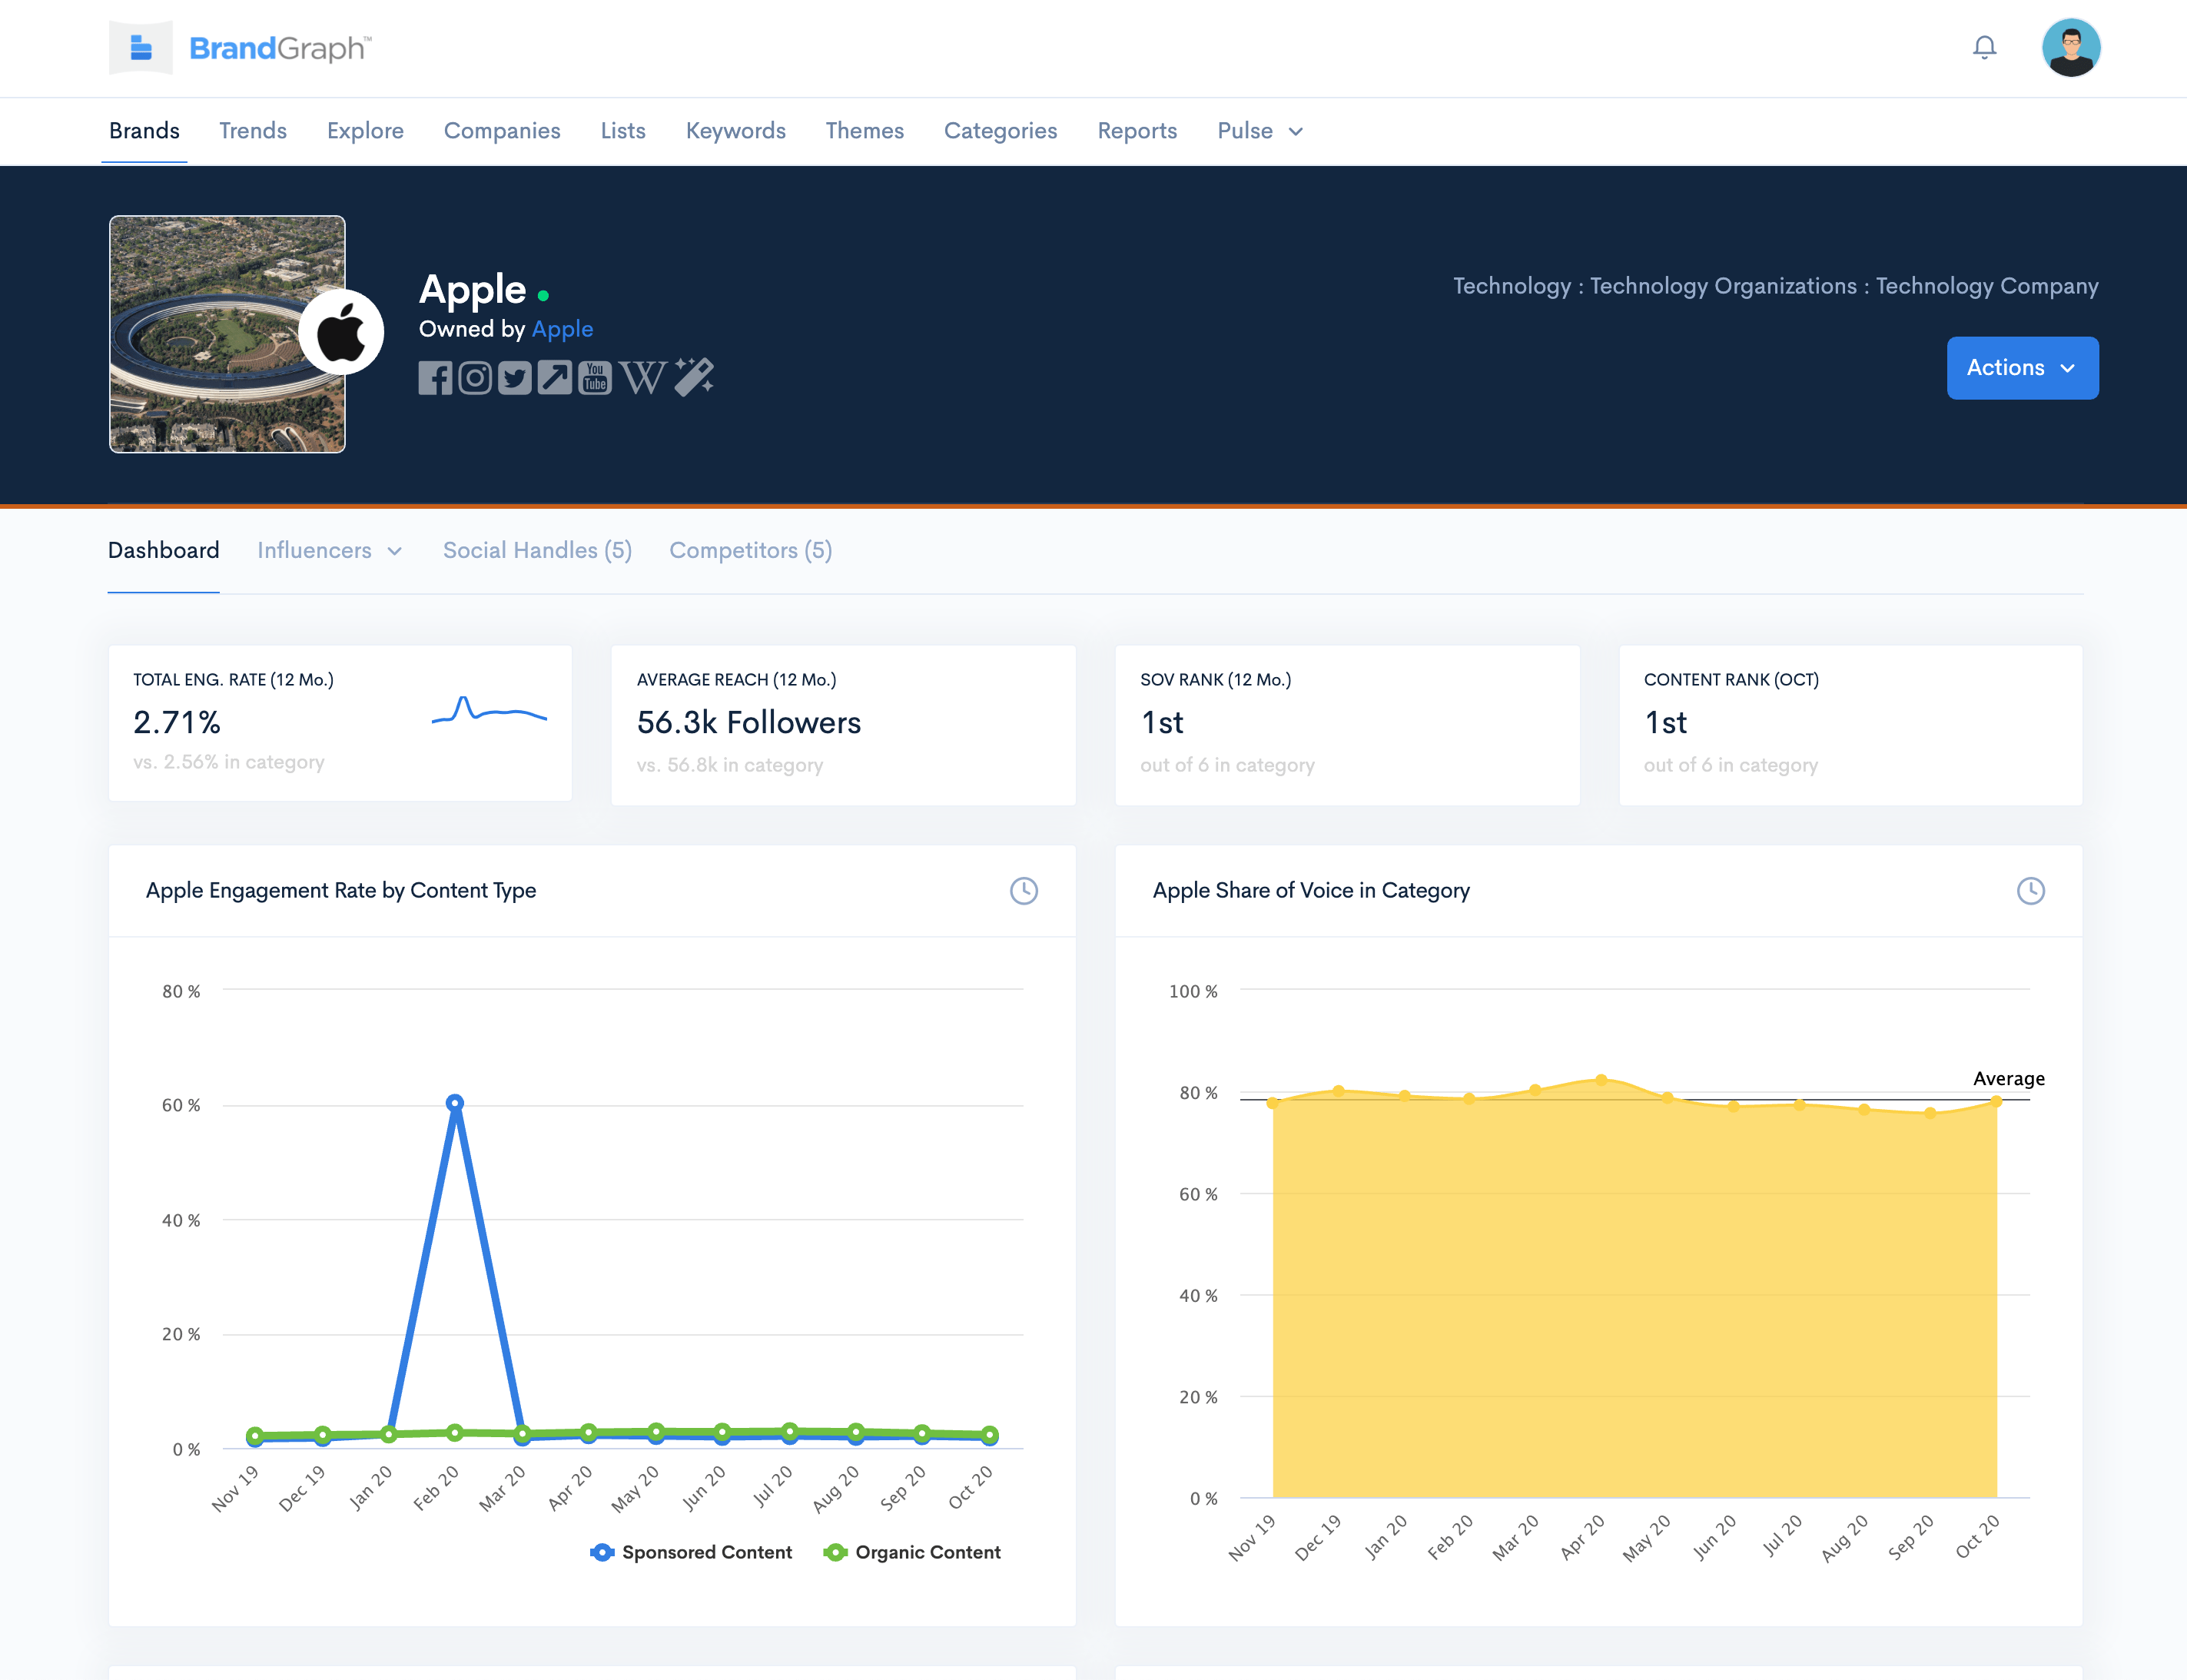Expand the Pulse menu
Screen dimensions: 2187x1680
1259,131
